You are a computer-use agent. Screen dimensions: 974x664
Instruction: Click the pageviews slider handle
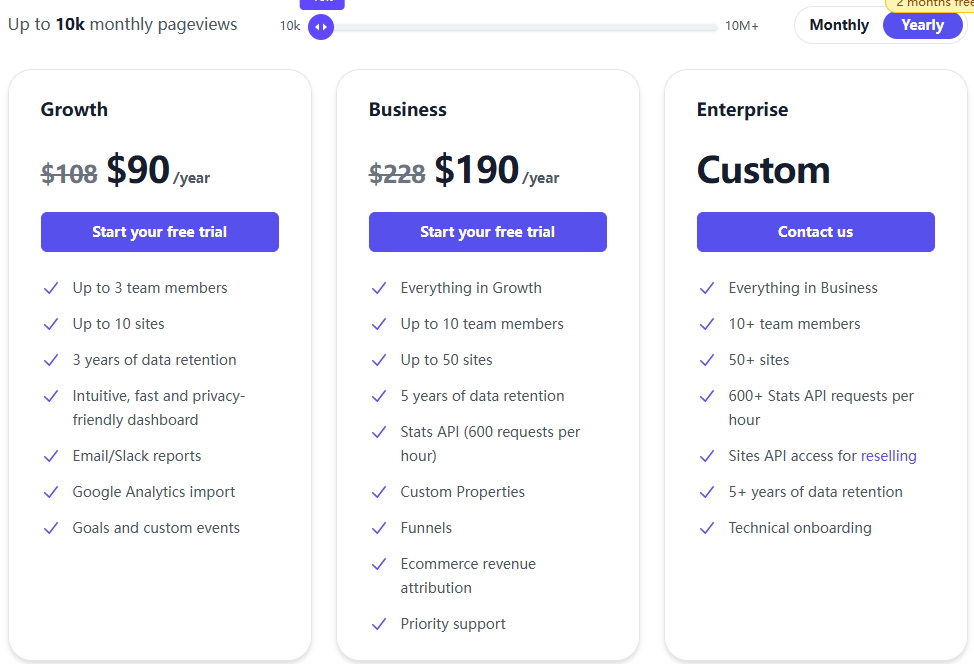point(321,27)
